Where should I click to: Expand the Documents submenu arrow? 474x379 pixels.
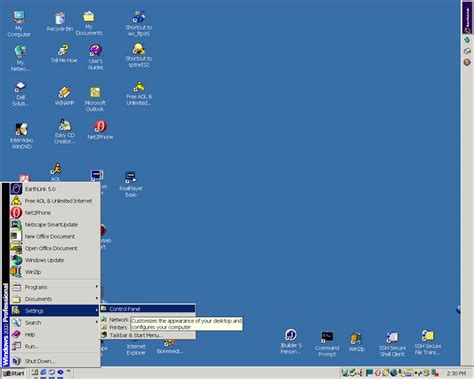tap(97, 298)
